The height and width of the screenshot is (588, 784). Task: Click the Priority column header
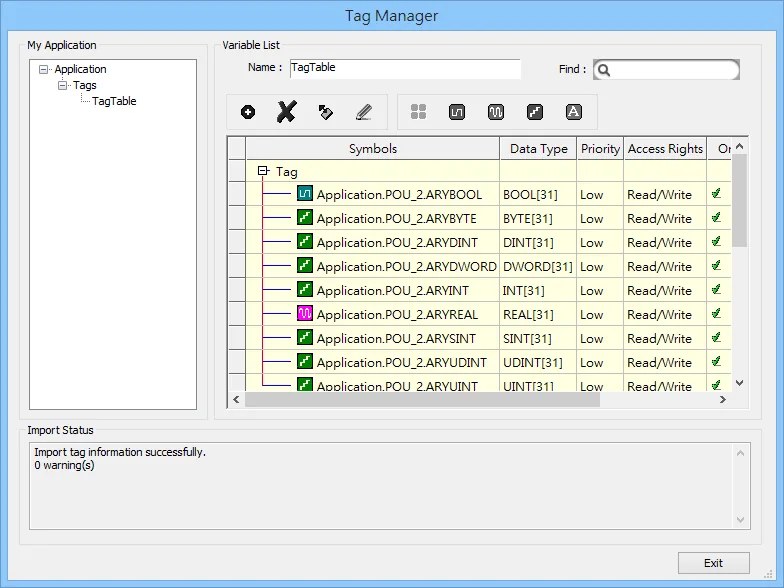[x=600, y=149]
